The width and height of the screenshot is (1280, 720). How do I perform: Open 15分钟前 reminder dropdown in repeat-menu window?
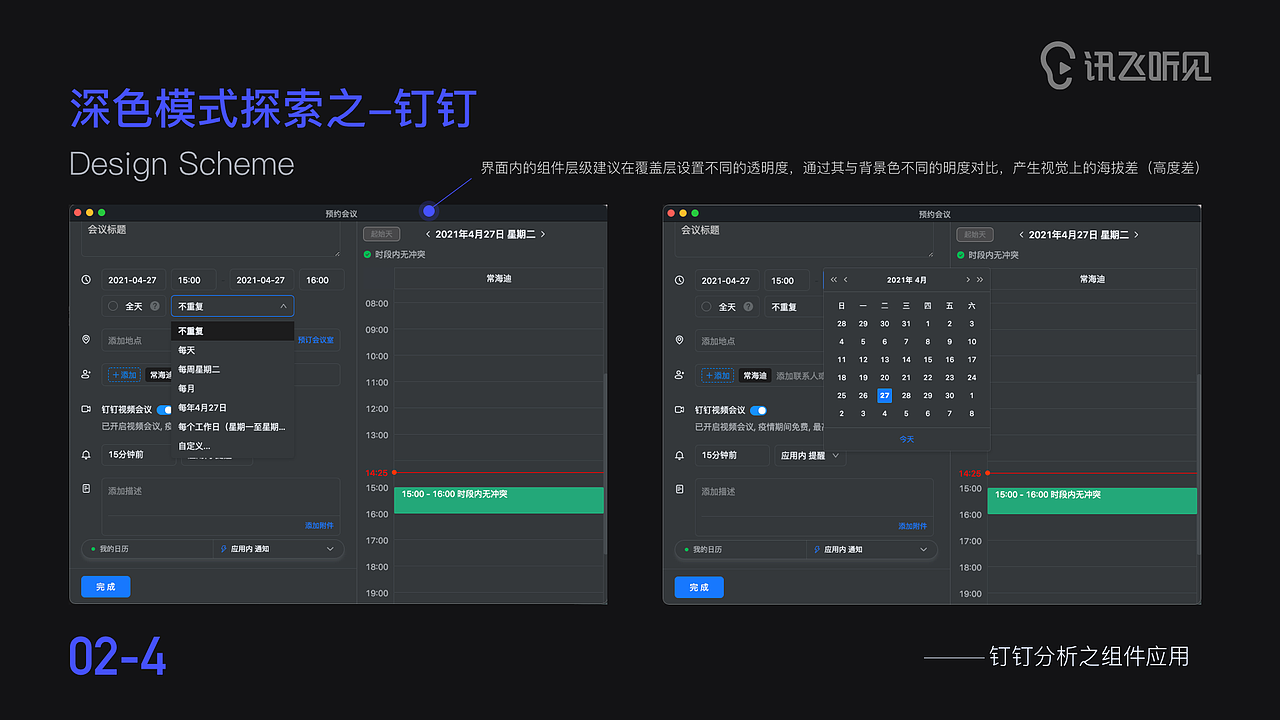click(138, 455)
